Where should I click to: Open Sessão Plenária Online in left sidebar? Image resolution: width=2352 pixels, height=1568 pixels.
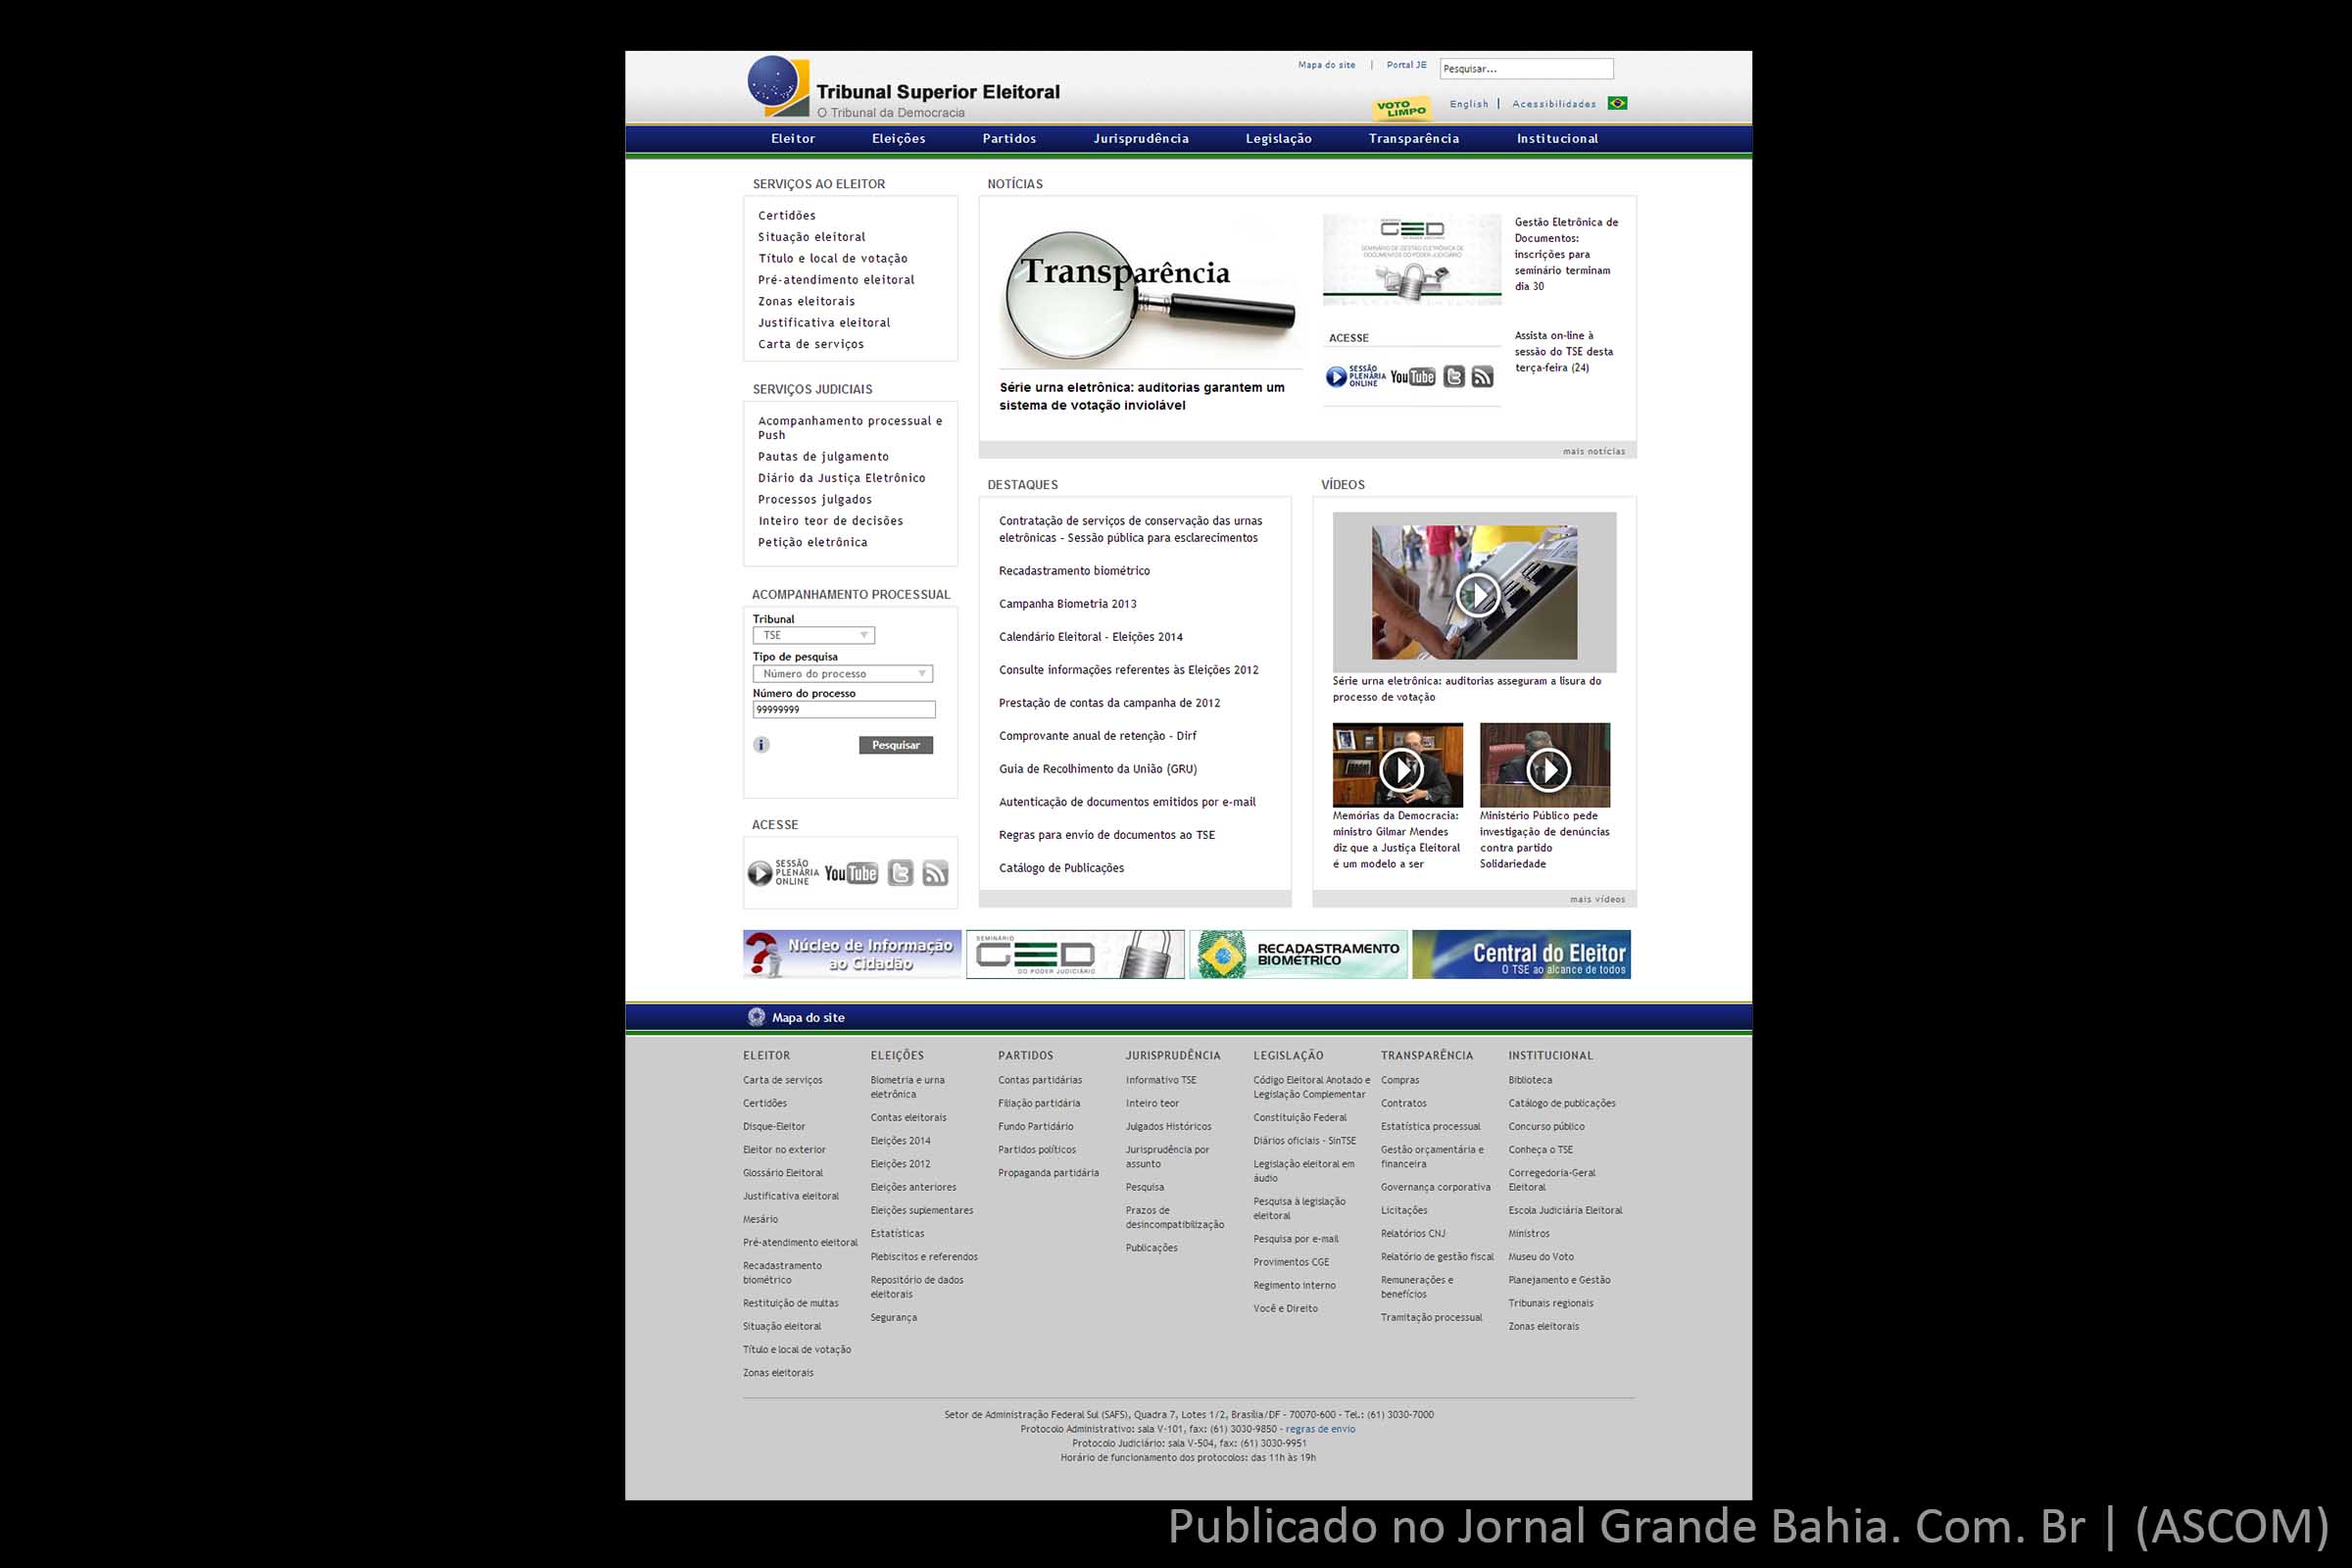click(783, 873)
